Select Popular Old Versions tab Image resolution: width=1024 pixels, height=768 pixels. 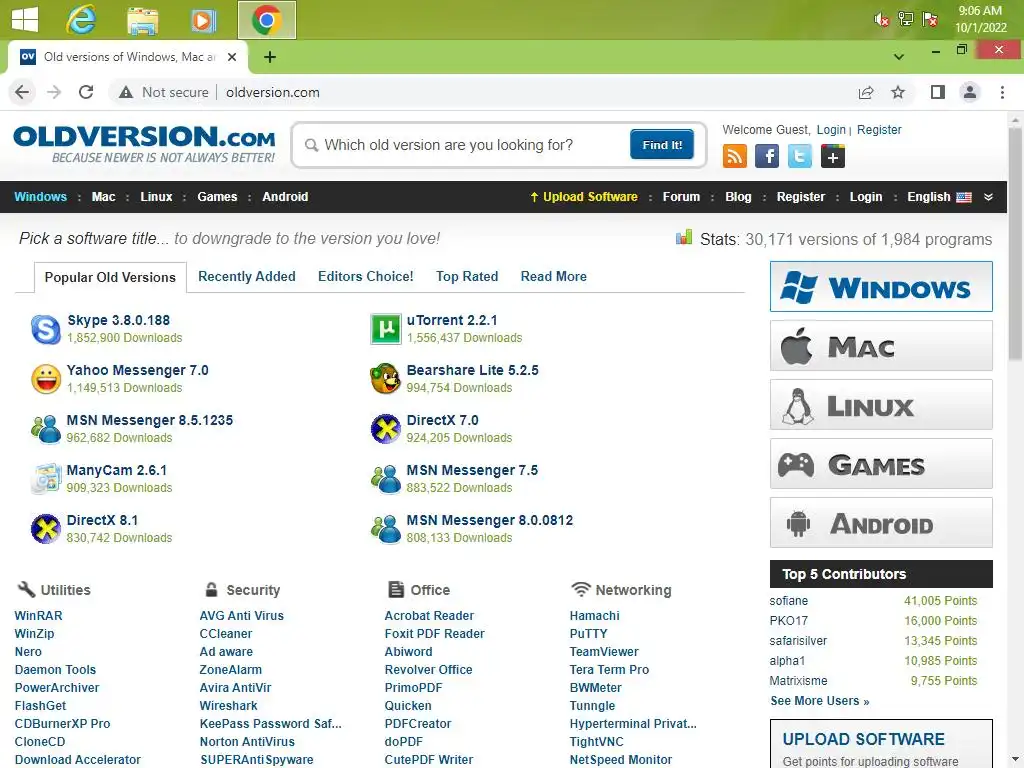[x=110, y=278]
